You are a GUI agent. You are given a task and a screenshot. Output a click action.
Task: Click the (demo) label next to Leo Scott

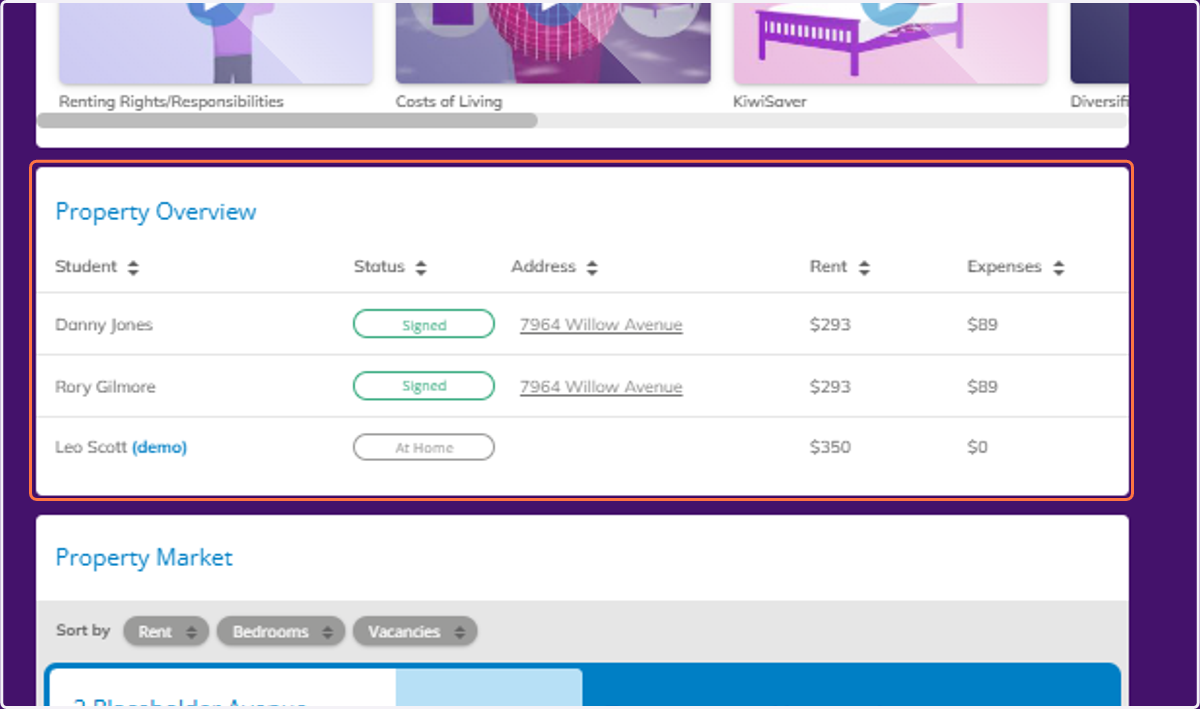pyautogui.click(x=160, y=447)
